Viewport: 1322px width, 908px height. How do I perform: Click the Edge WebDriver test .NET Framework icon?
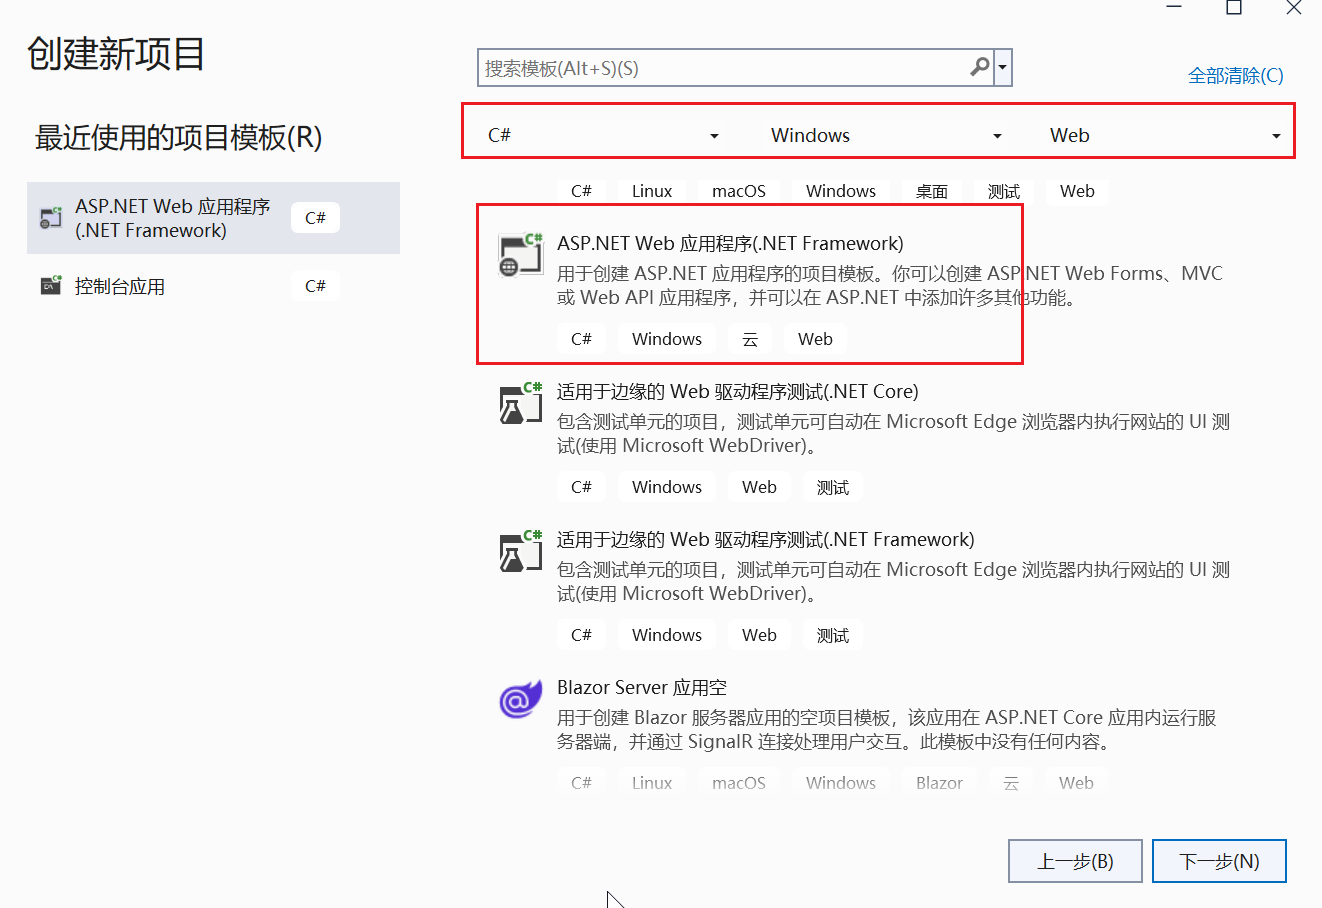click(x=520, y=550)
